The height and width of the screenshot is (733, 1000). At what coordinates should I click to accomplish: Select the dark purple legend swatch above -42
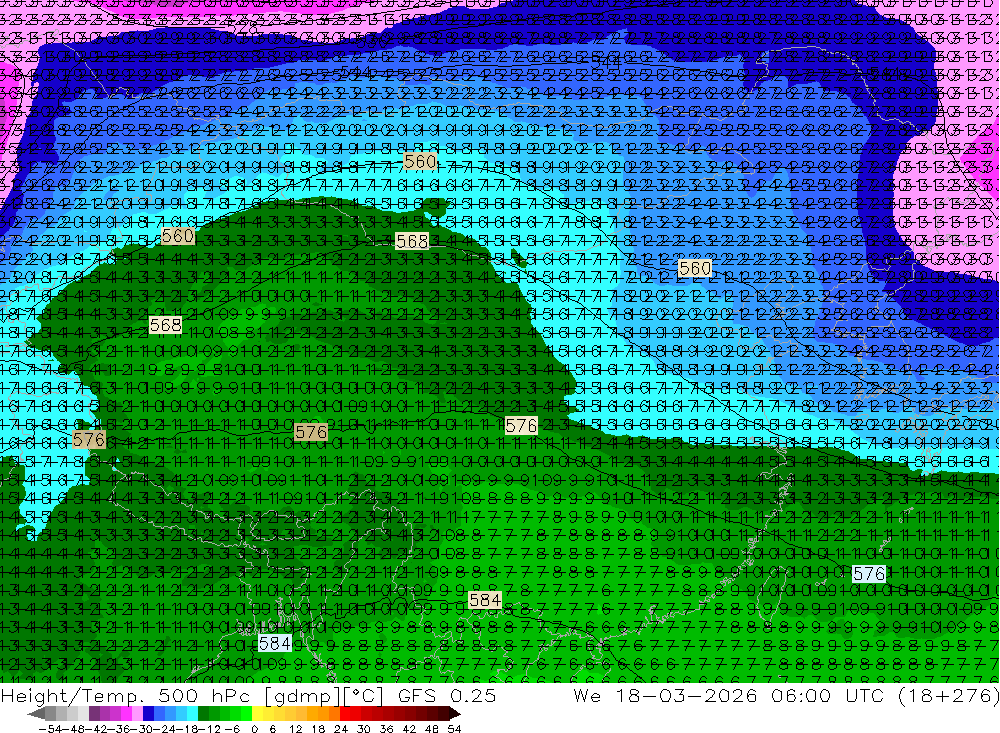94,714
